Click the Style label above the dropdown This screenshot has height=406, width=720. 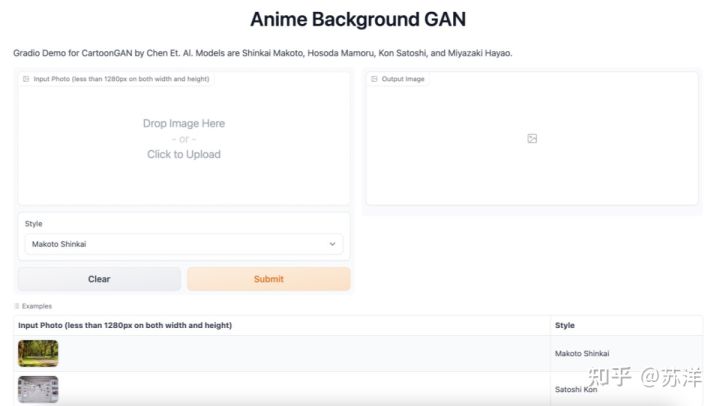(34, 224)
